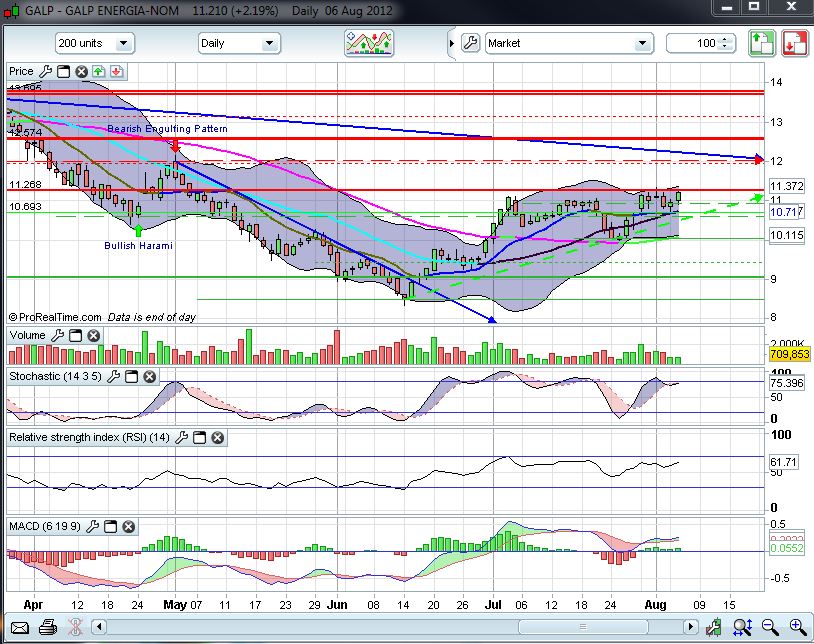Maximize the MACD panel

110,527
